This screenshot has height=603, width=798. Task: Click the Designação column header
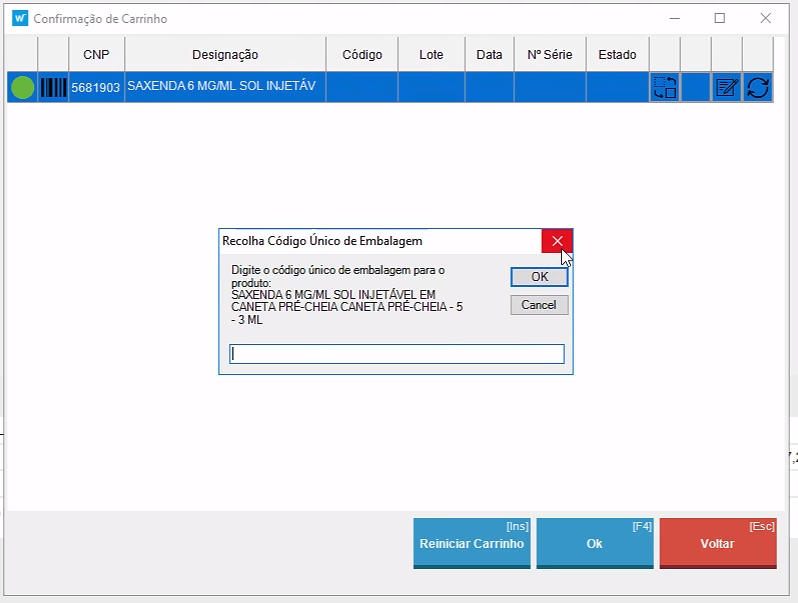(x=225, y=55)
